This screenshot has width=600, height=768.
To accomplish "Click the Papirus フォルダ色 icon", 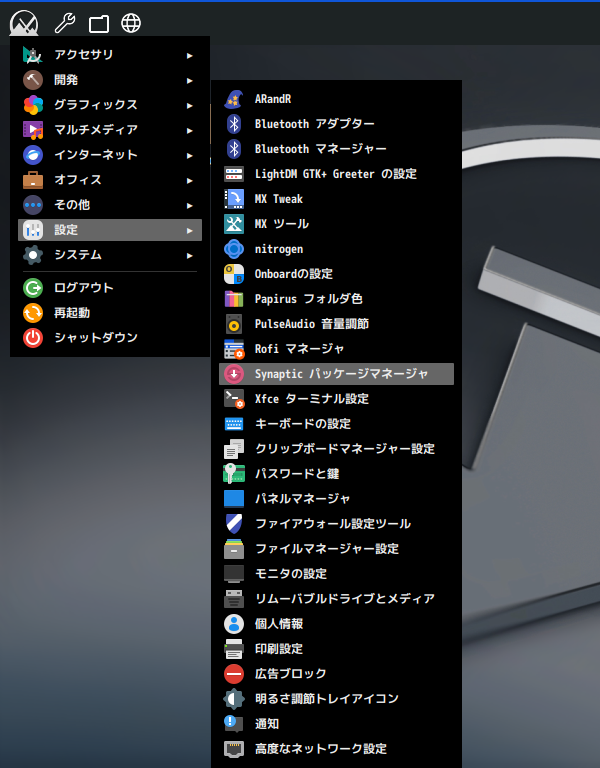I will click(x=234, y=299).
